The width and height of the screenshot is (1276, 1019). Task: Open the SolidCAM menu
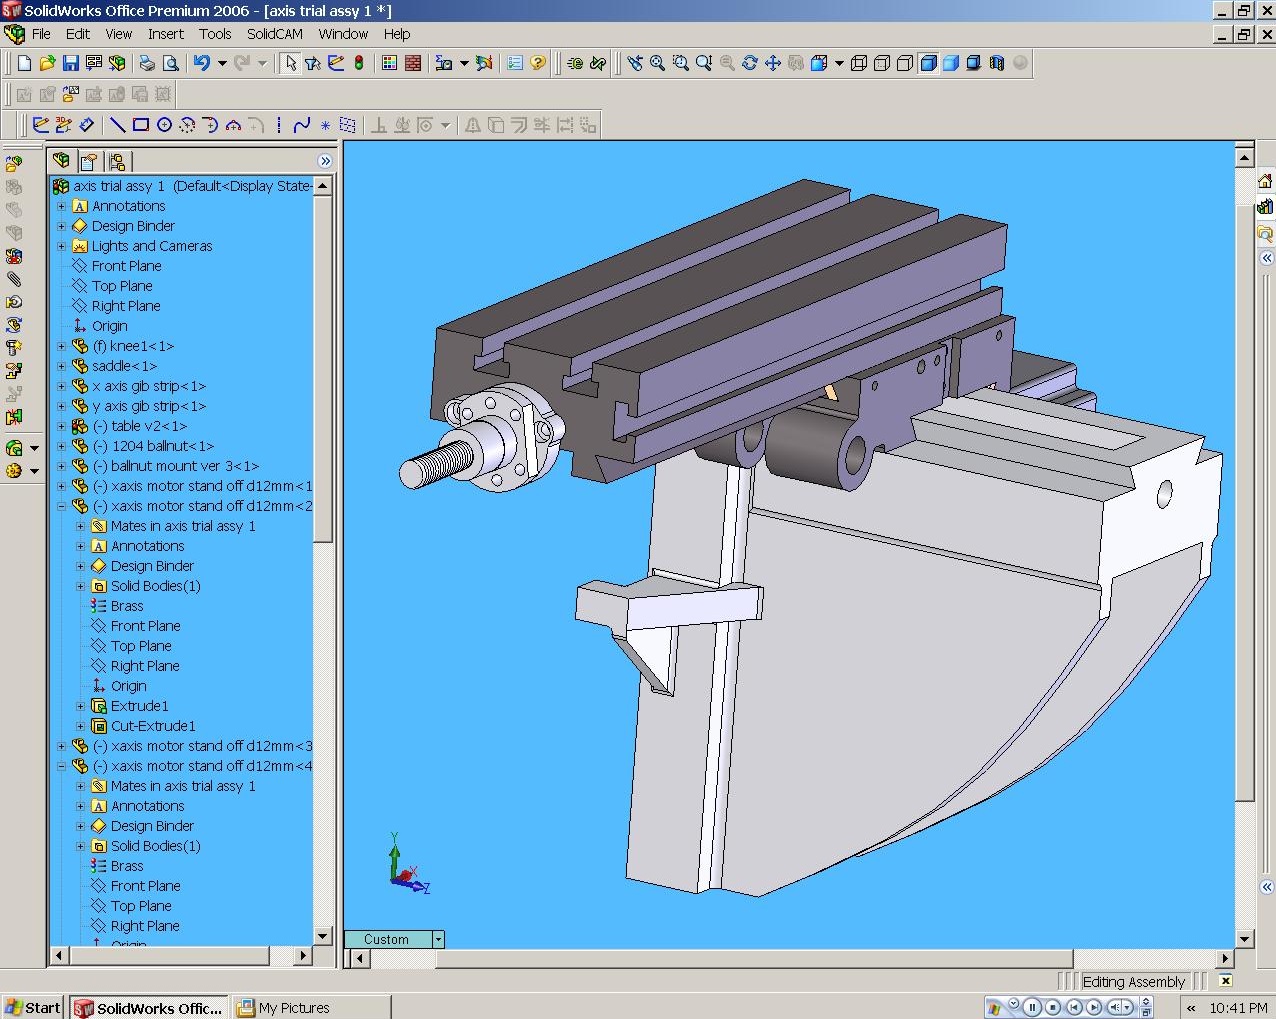point(274,33)
